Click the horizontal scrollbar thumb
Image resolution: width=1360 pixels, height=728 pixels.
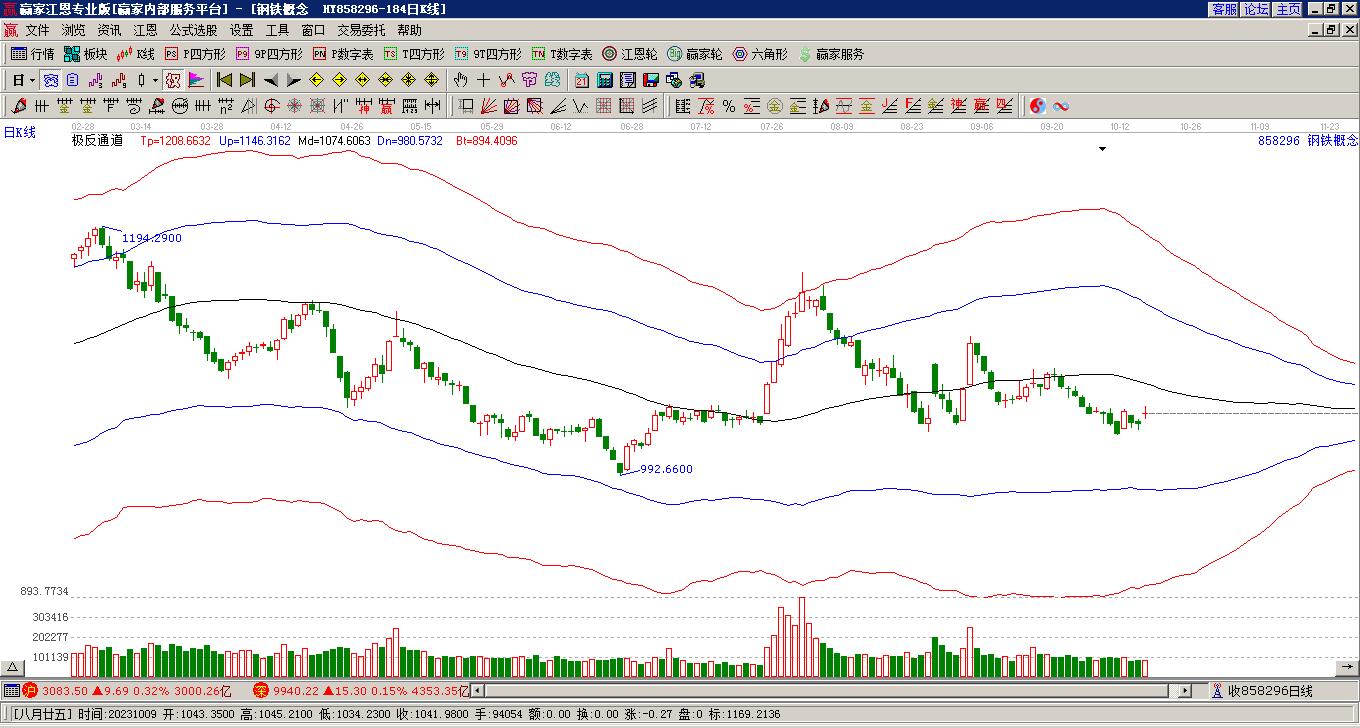(x=828, y=690)
